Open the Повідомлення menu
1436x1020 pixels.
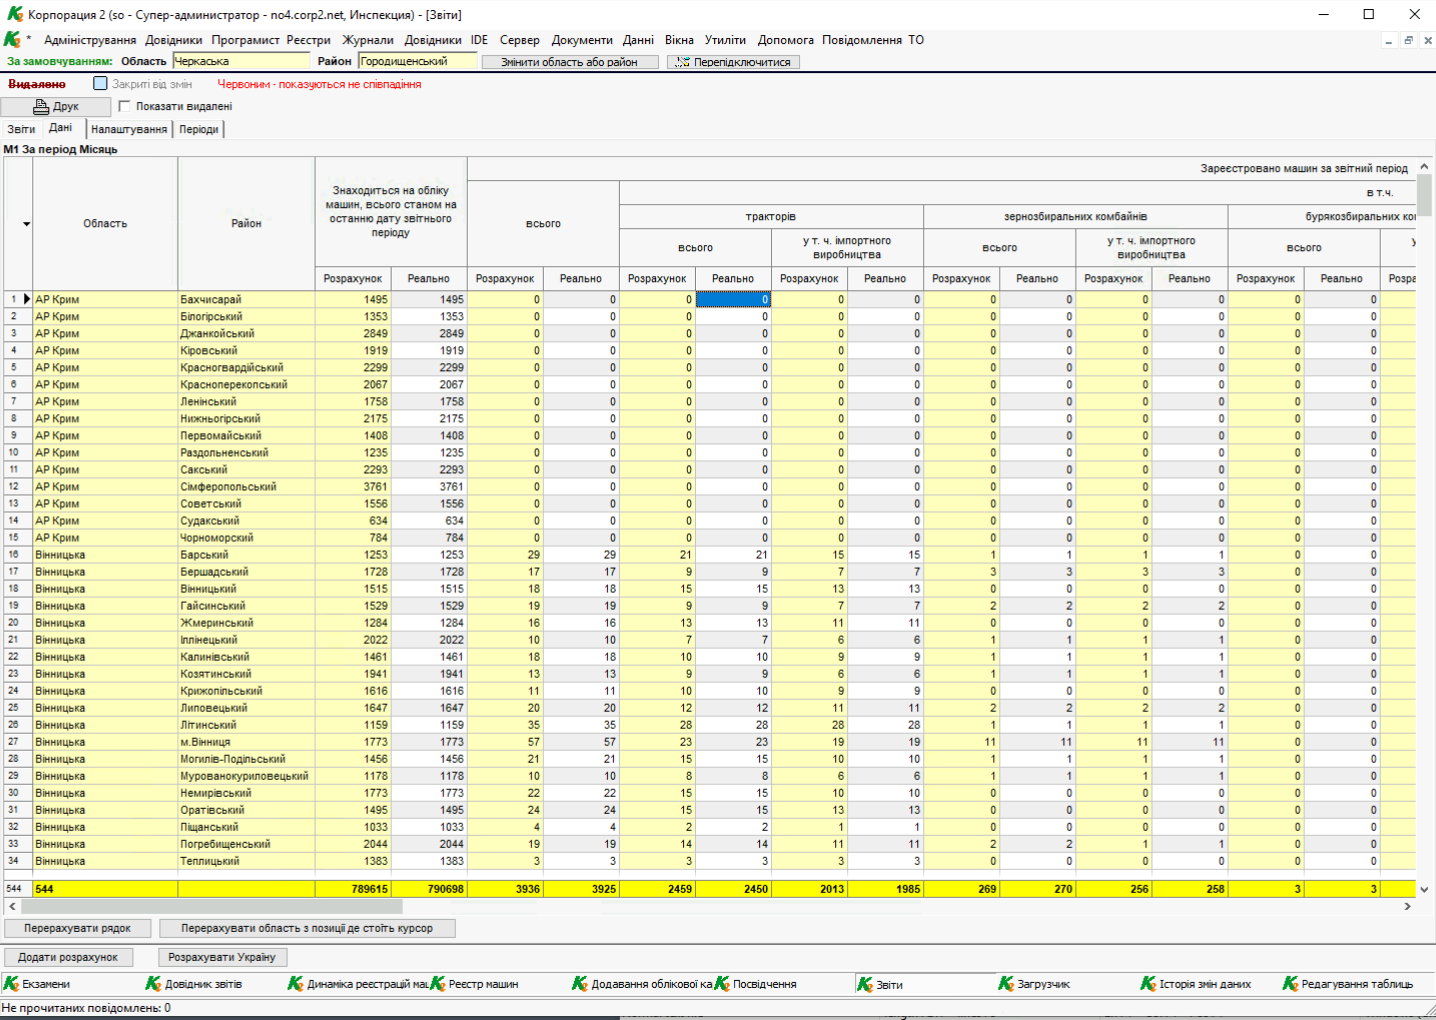(x=861, y=40)
